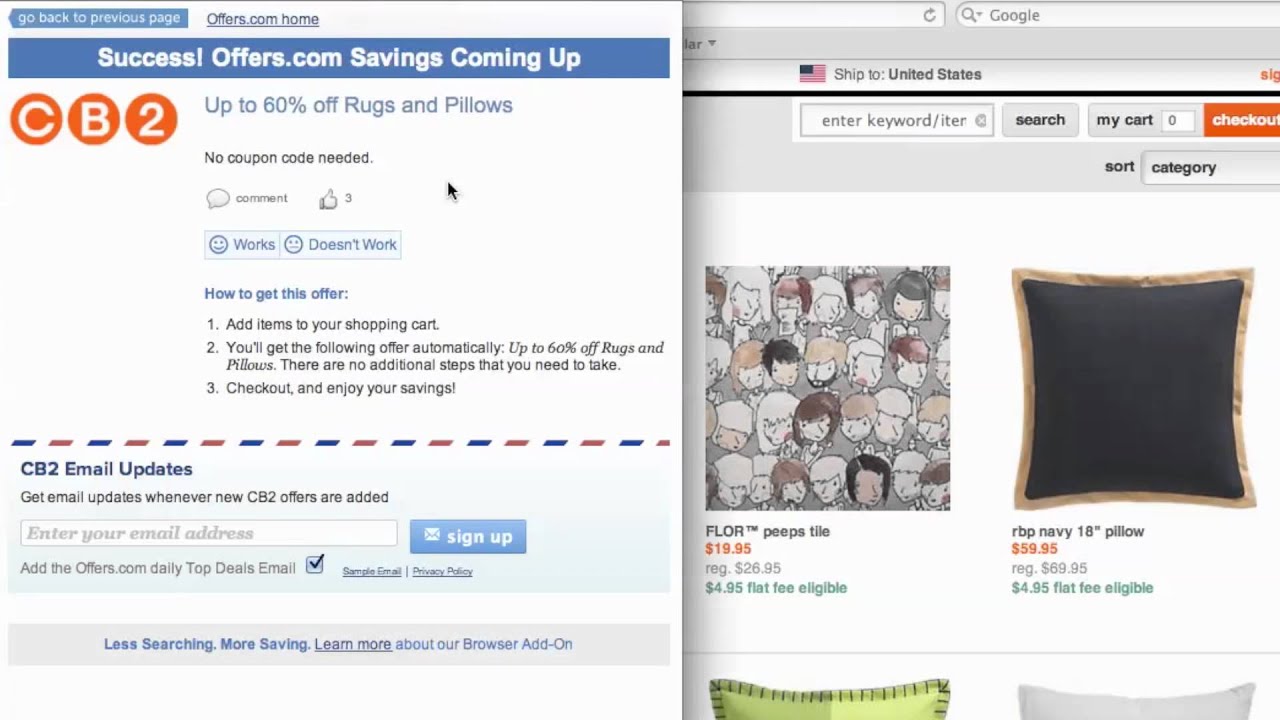Click the CB2 orange logo

click(94, 119)
